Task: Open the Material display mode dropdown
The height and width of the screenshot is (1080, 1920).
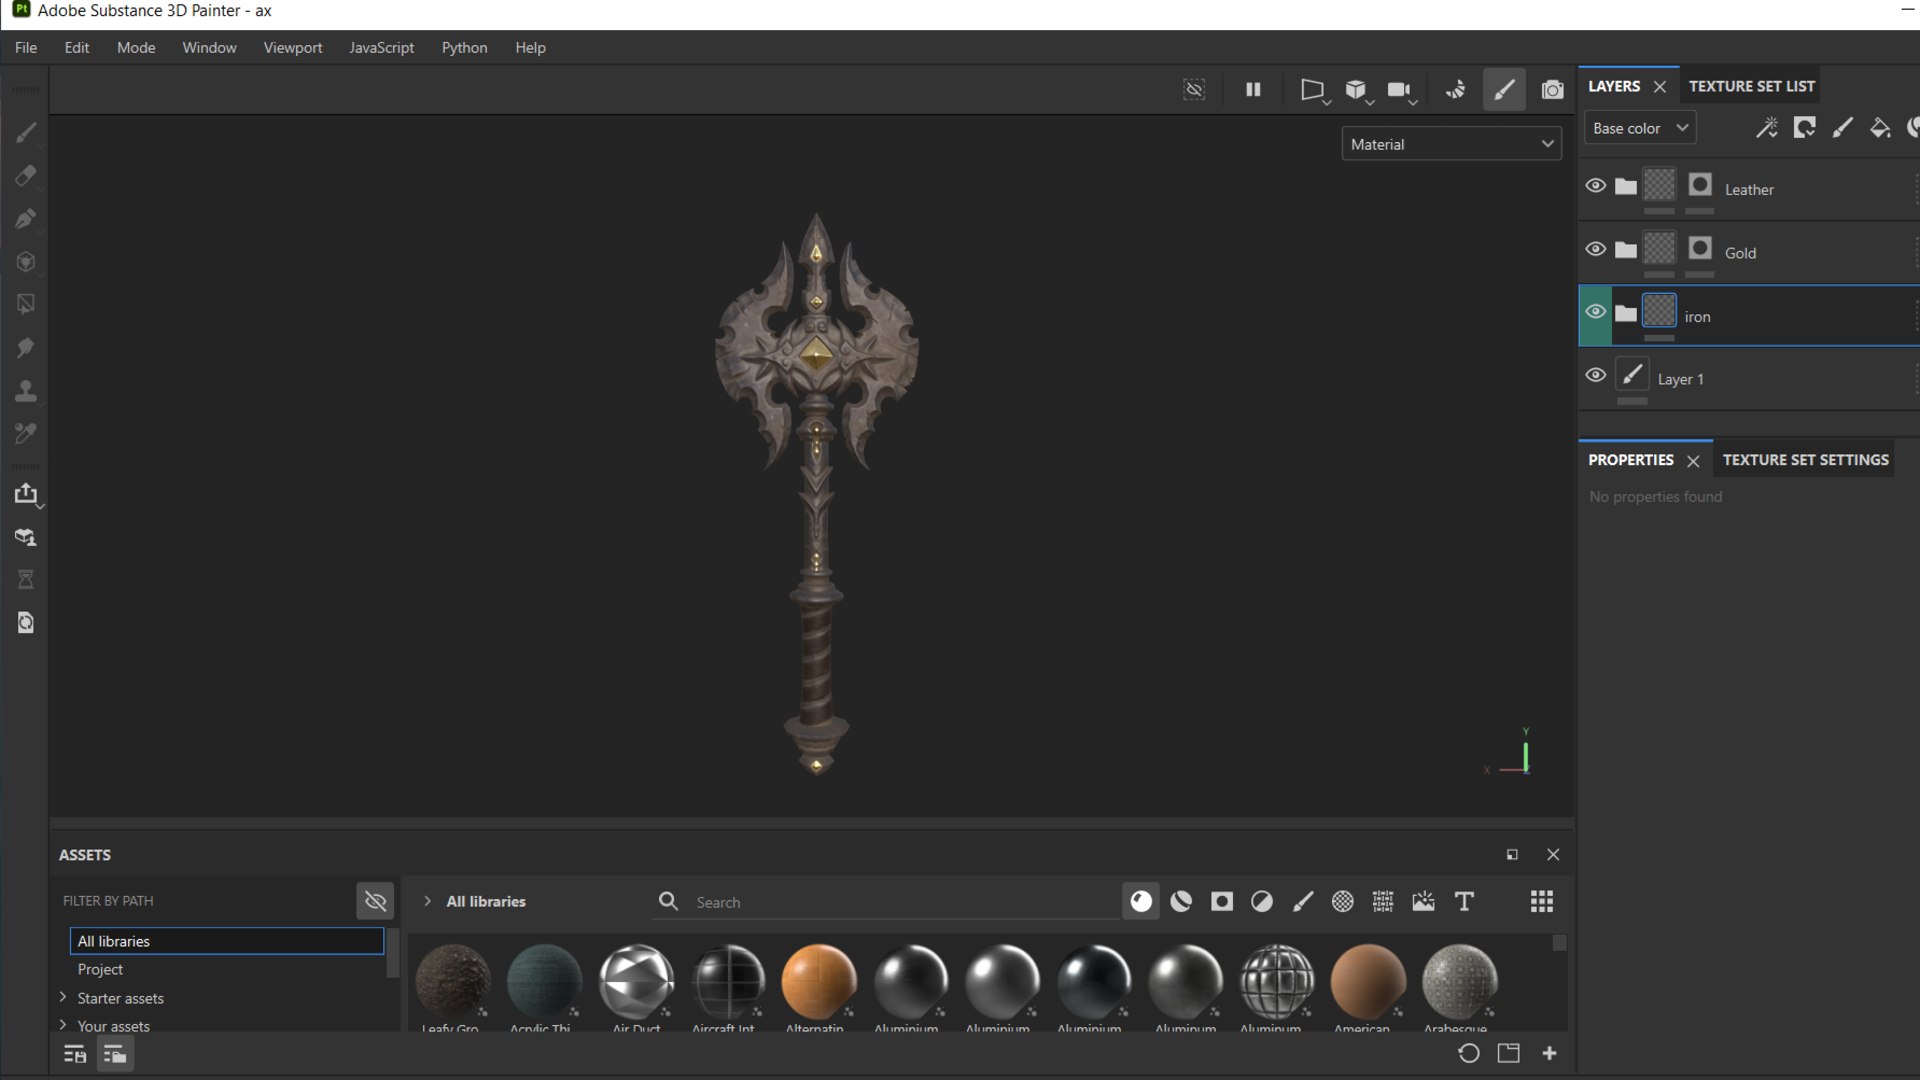Action: click(1451, 144)
